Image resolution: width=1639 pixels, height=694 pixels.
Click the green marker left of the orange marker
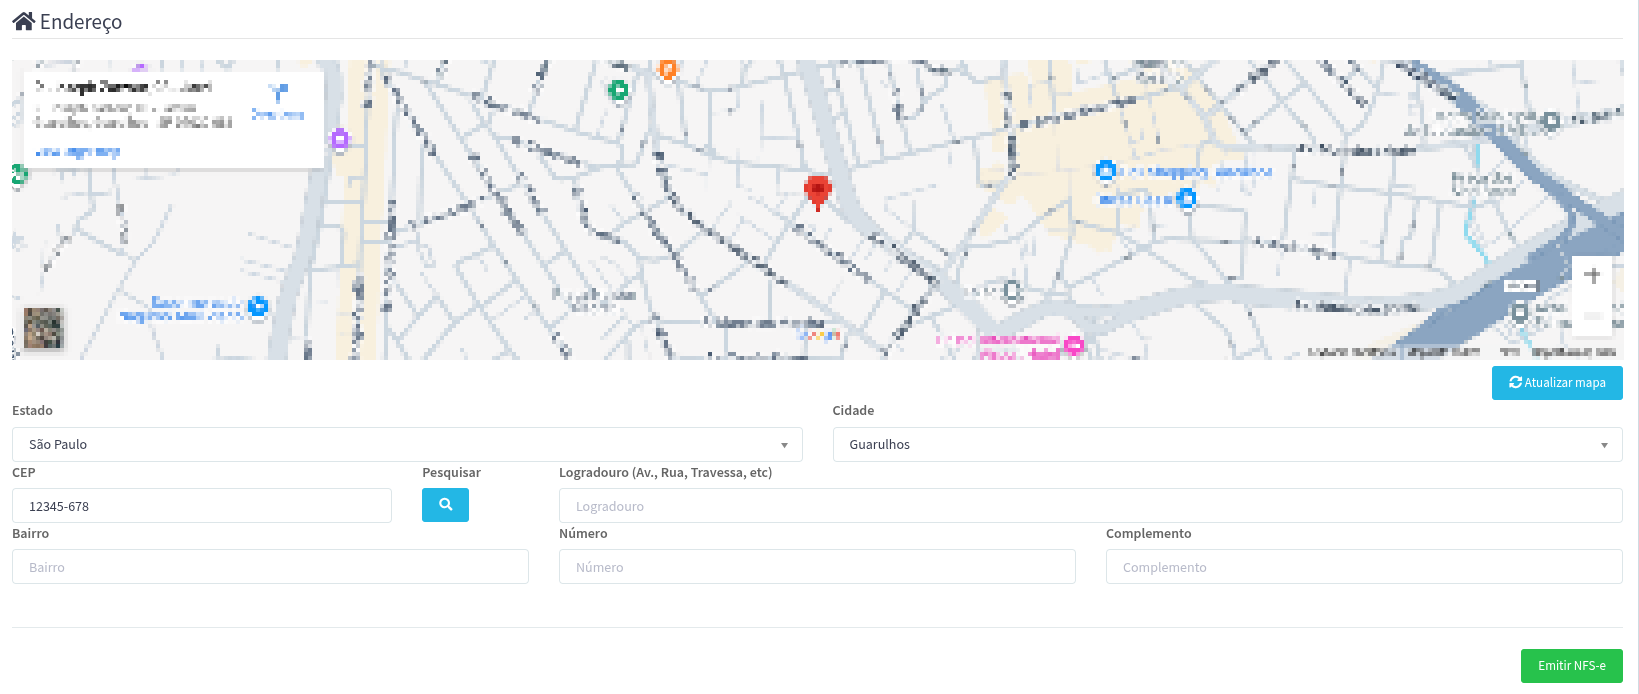tap(618, 90)
